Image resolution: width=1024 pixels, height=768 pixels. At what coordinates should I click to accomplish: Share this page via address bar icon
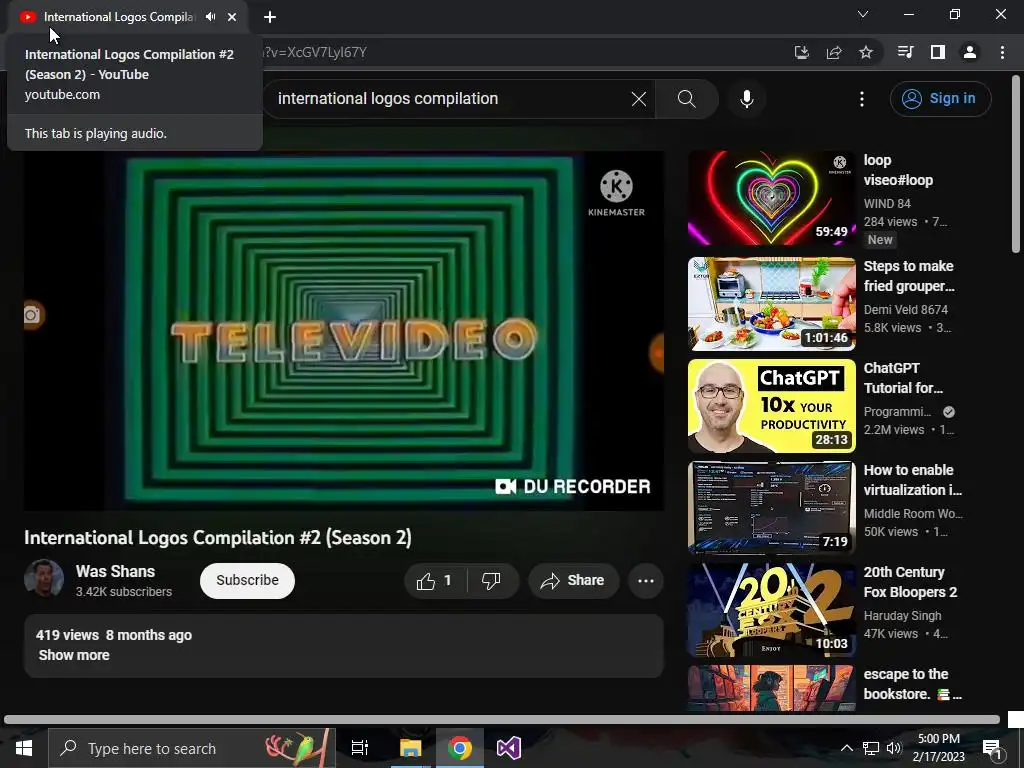(834, 52)
